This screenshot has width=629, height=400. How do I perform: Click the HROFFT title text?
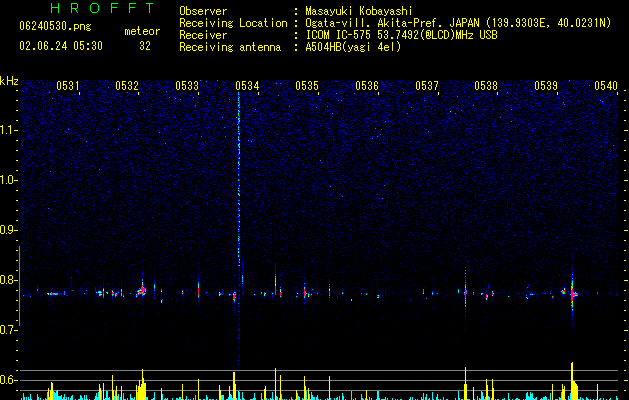pyautogui.click(x=103, y=8)
